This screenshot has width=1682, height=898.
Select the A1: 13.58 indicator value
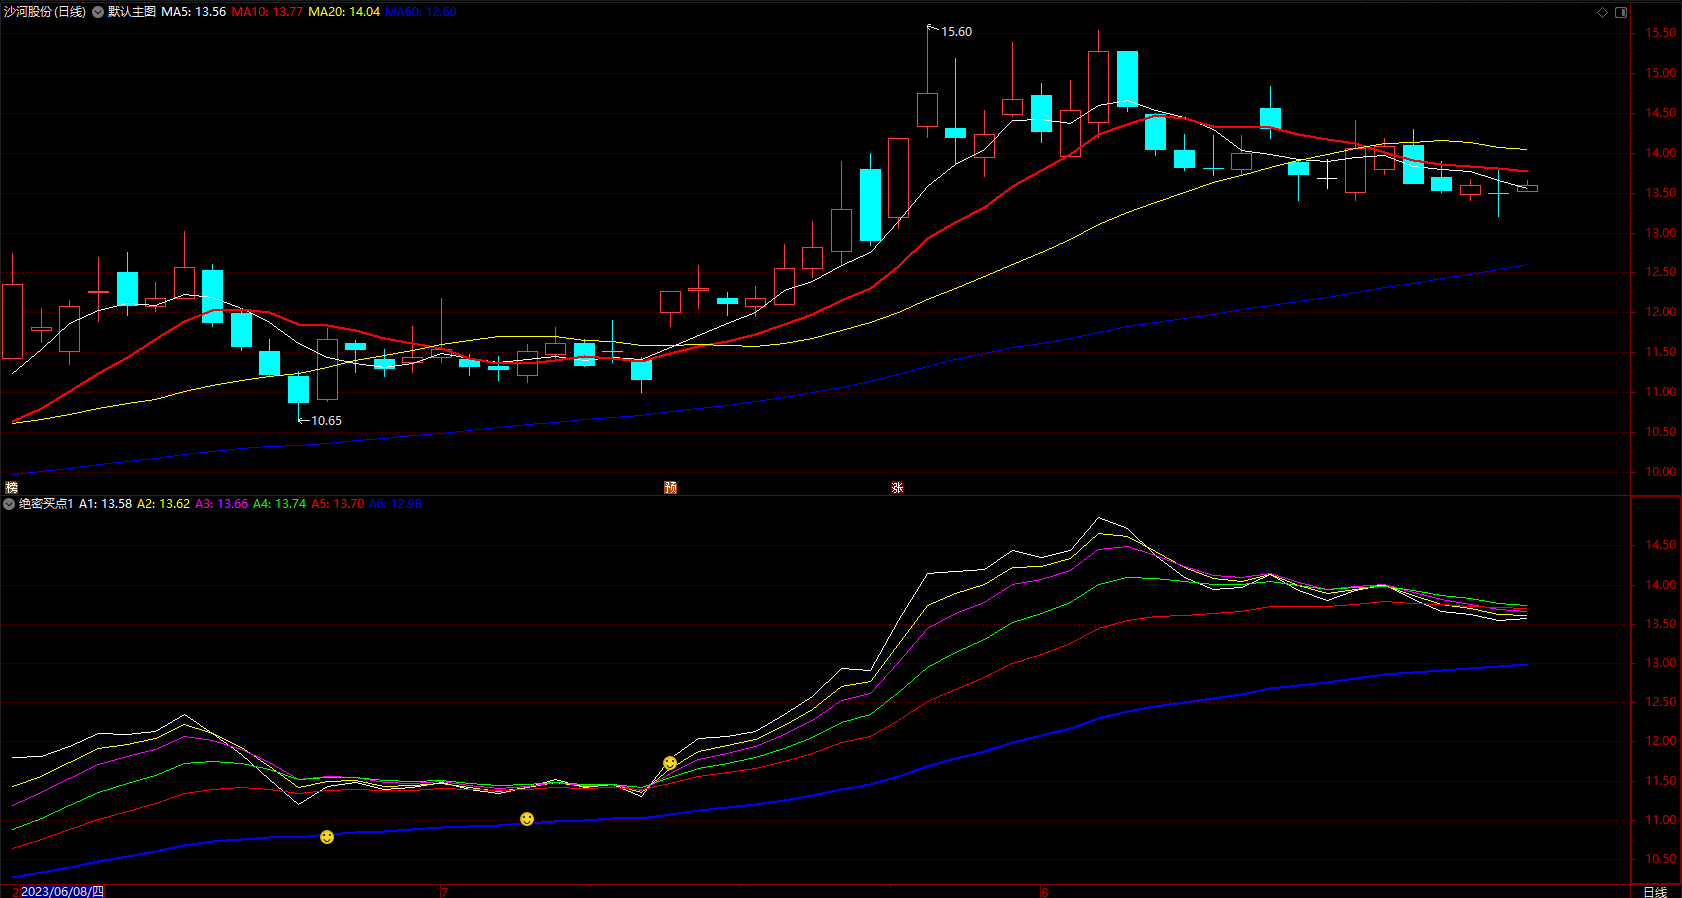(x=105, y=504)
